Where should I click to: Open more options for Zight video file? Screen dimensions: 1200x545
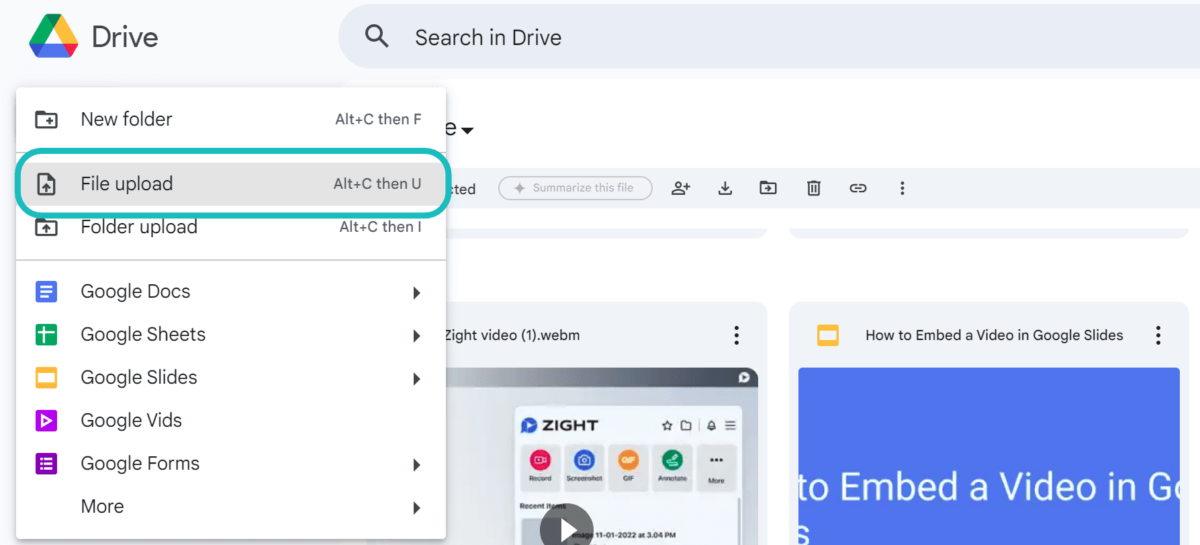(736, 335)
